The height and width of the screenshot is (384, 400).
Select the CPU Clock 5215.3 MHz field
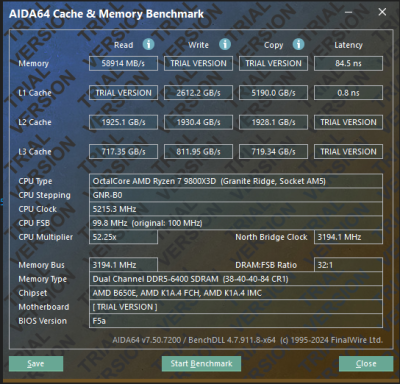(x=236, y=209)
